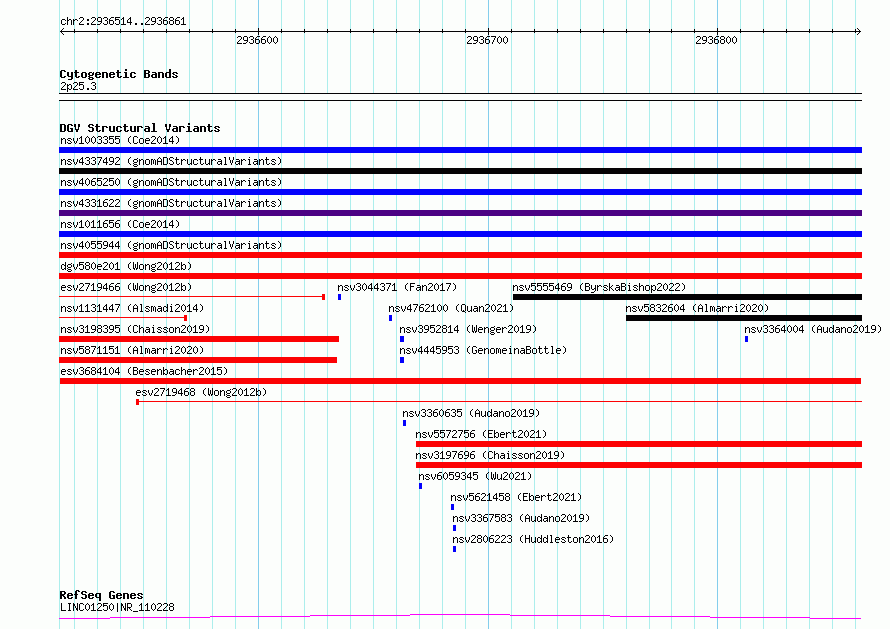Screen dimensions: 890x629
Task: Click ruler position 2936800
Action: pos(716,40)
